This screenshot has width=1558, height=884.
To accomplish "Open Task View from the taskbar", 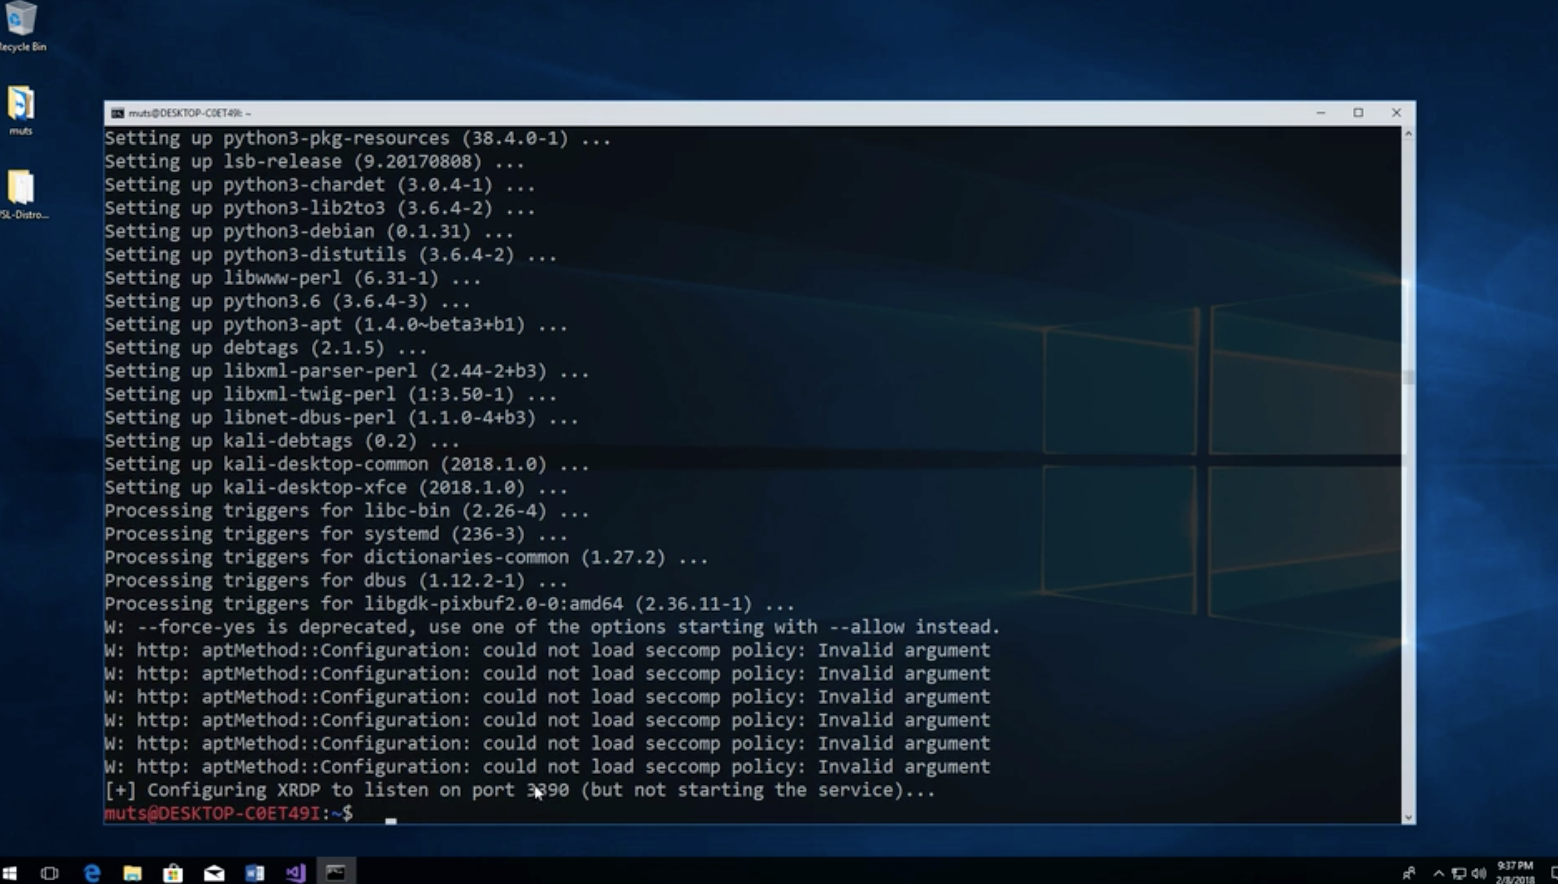I will (x=49, y=873).
